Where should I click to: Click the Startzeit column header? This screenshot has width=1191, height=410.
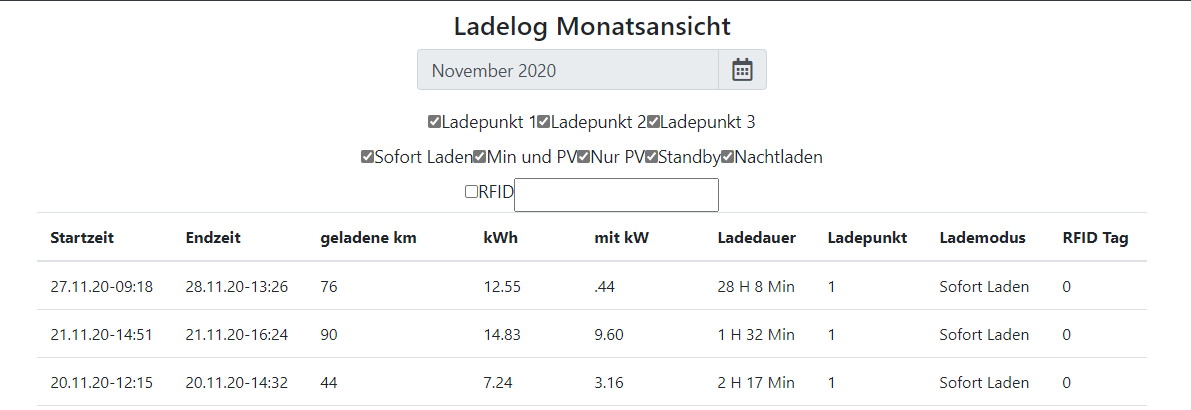pos(82,238)
